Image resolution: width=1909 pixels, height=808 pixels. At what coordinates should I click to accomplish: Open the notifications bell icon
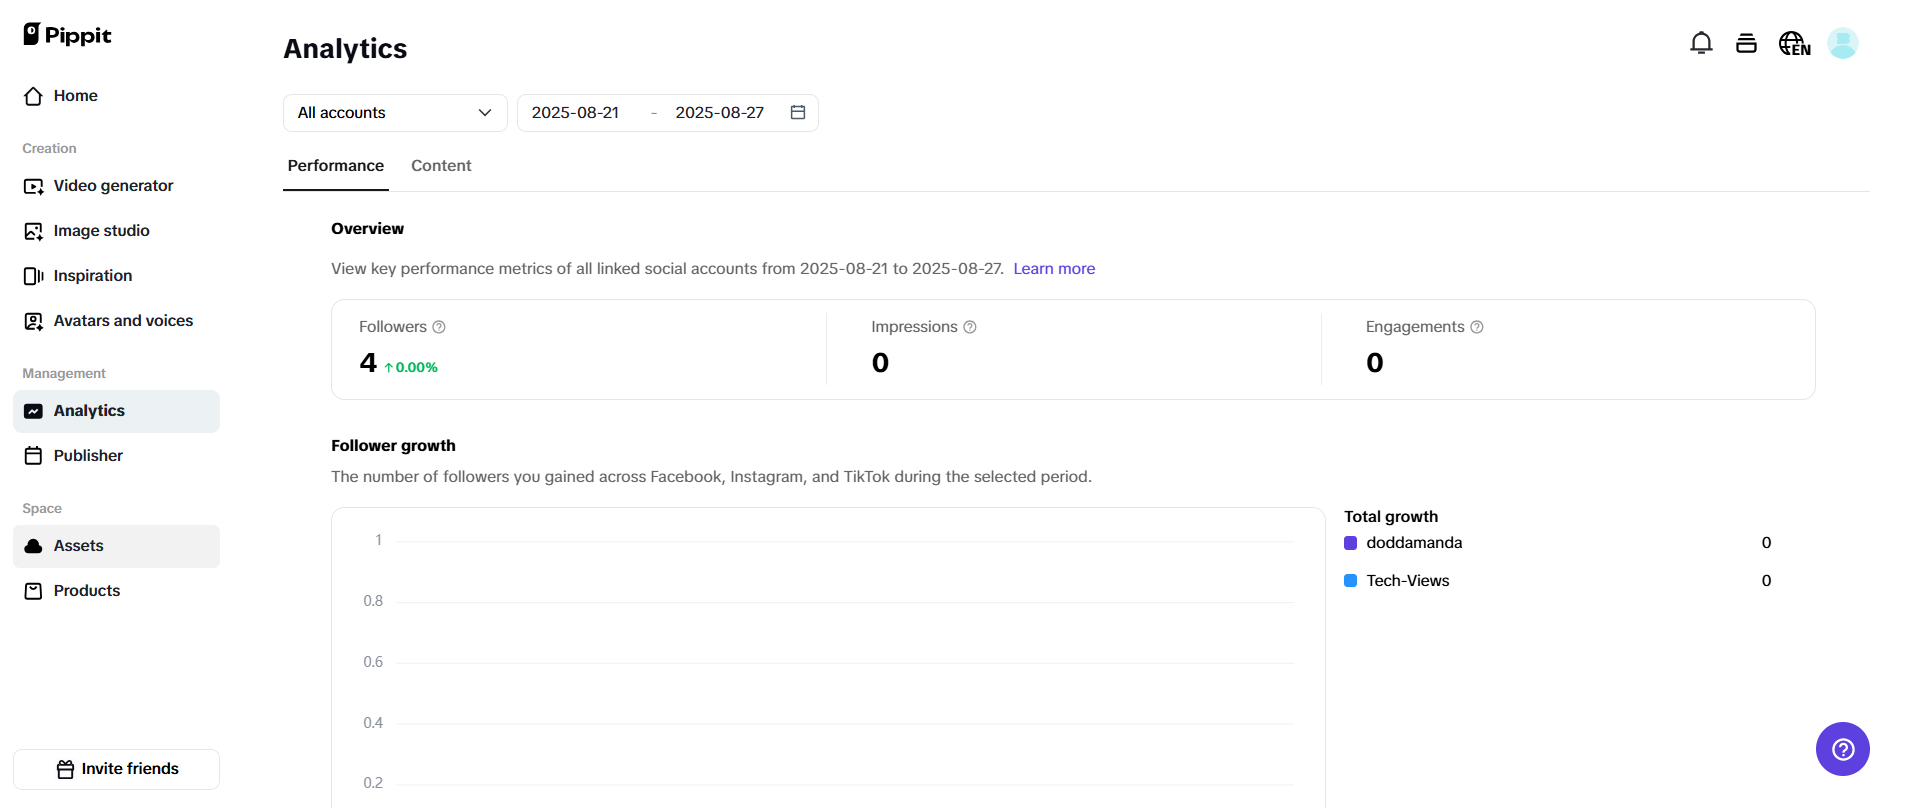click(x=1701, y=43)
